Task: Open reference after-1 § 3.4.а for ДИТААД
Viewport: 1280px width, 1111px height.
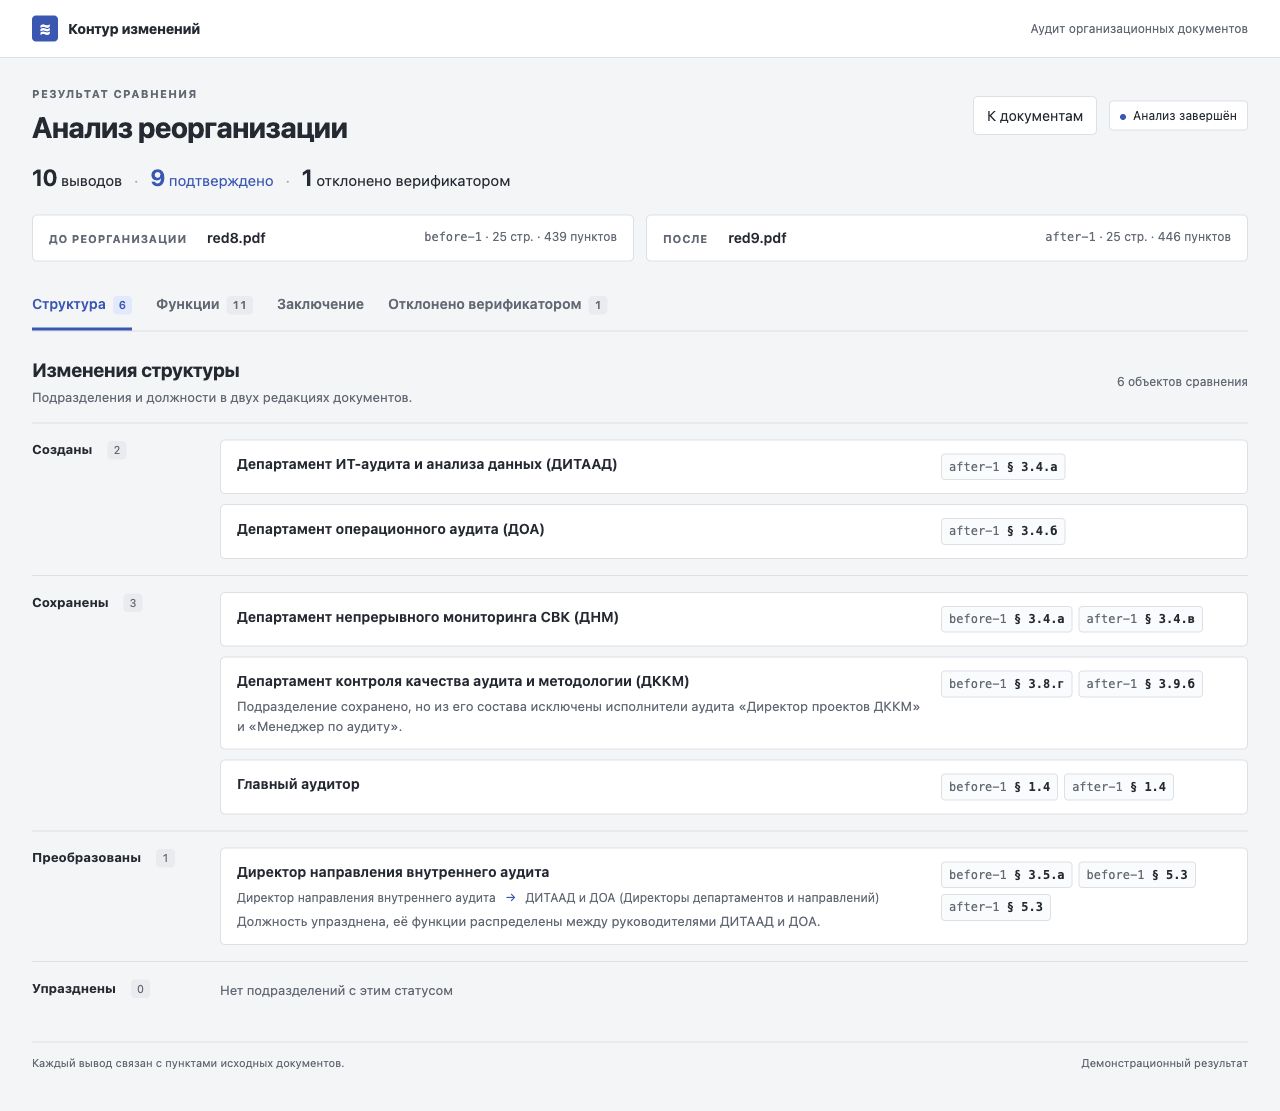Action: point(1003,467)
